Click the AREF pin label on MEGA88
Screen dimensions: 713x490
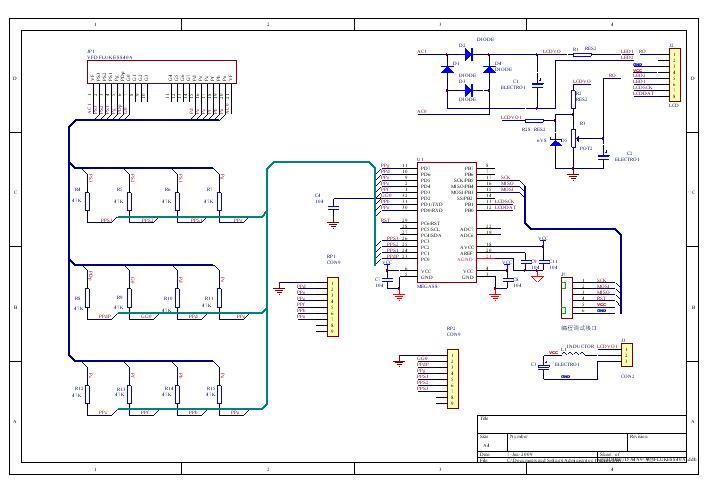point(467,253)
